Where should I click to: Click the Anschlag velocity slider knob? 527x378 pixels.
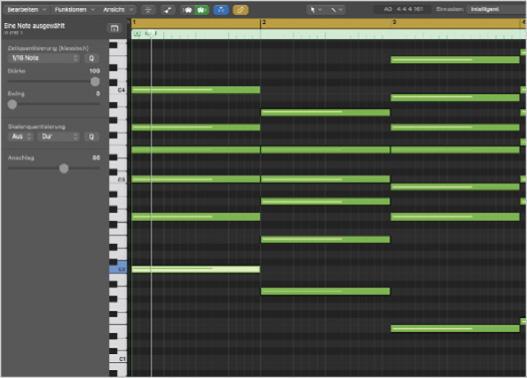pos(64,168)
